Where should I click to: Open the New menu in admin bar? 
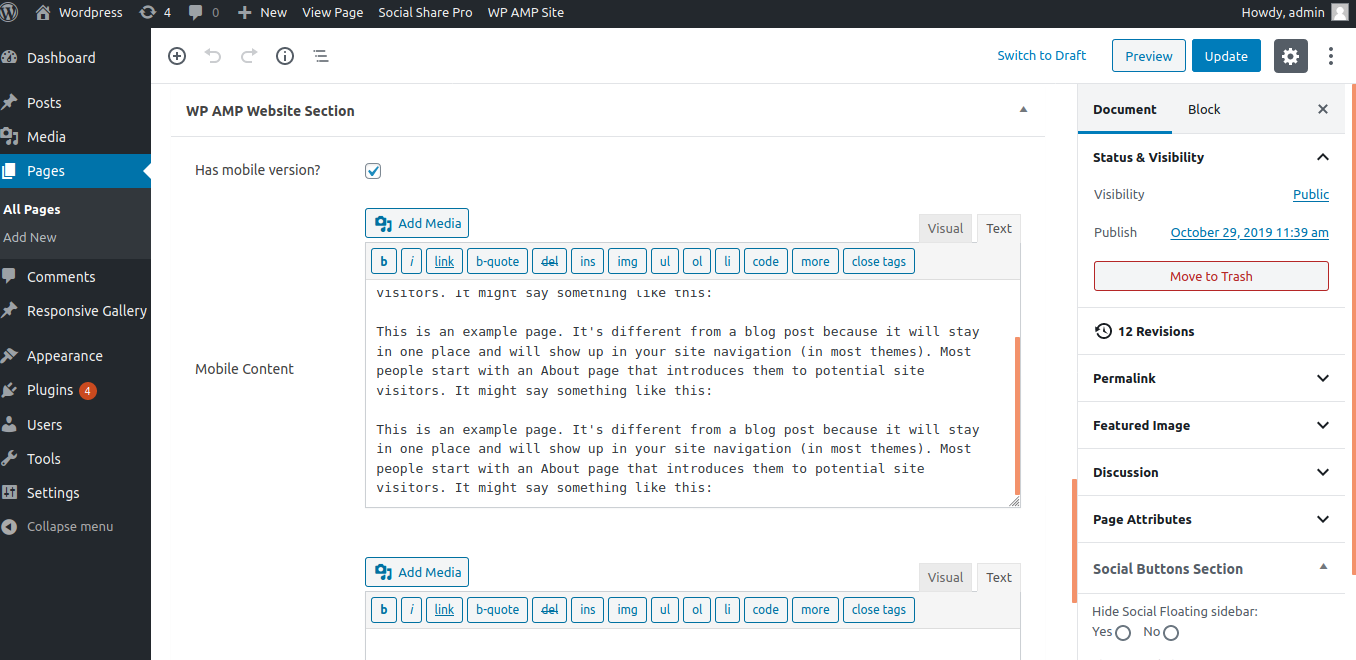pos(262,13)
